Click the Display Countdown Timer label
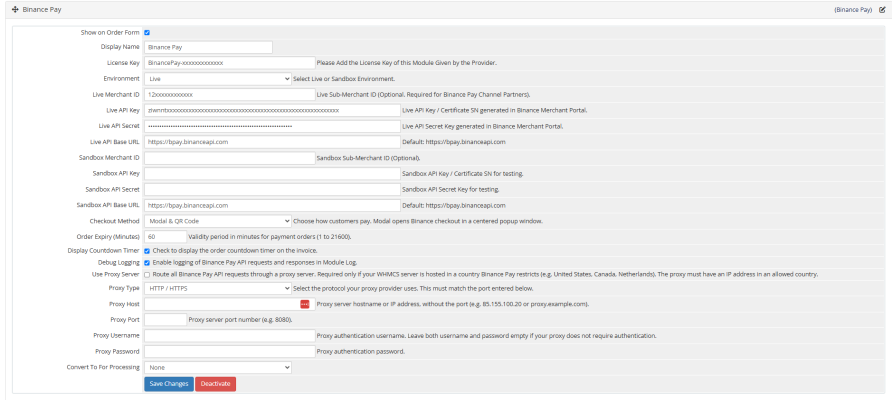Image resolution: width=892 pixels, height=400 pixels. tap(103, 250)
